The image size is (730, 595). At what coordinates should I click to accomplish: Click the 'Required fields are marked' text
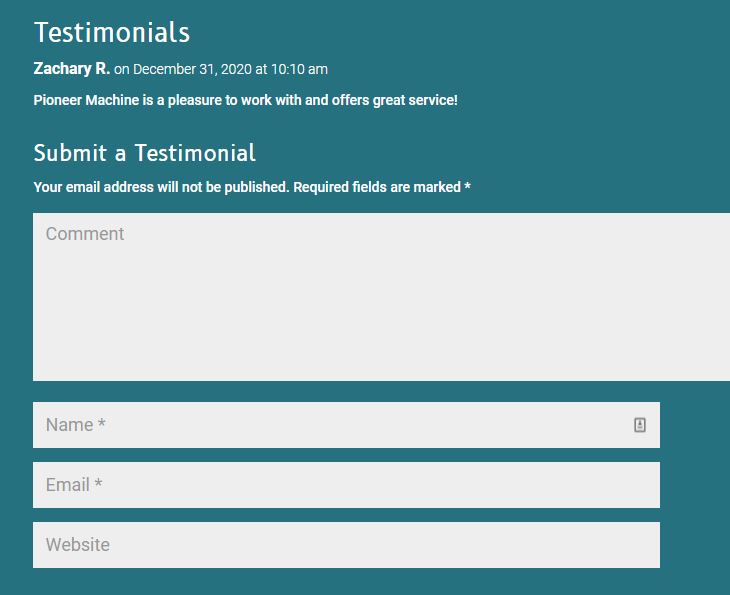(377, 187)
